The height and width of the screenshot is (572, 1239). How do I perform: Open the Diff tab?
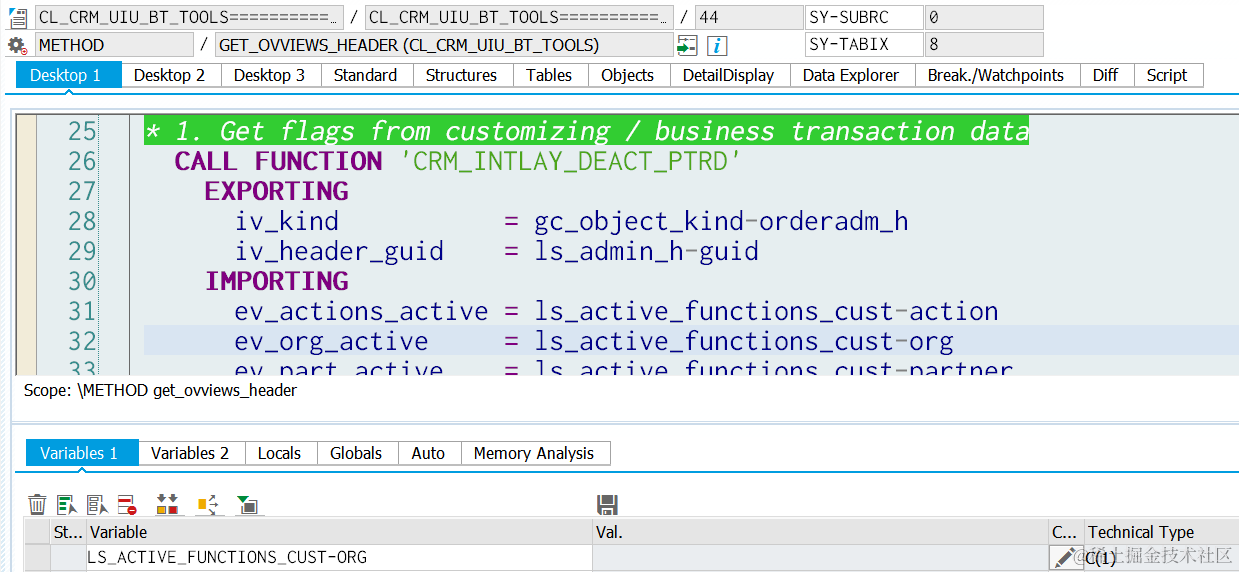click(1106, 75)
